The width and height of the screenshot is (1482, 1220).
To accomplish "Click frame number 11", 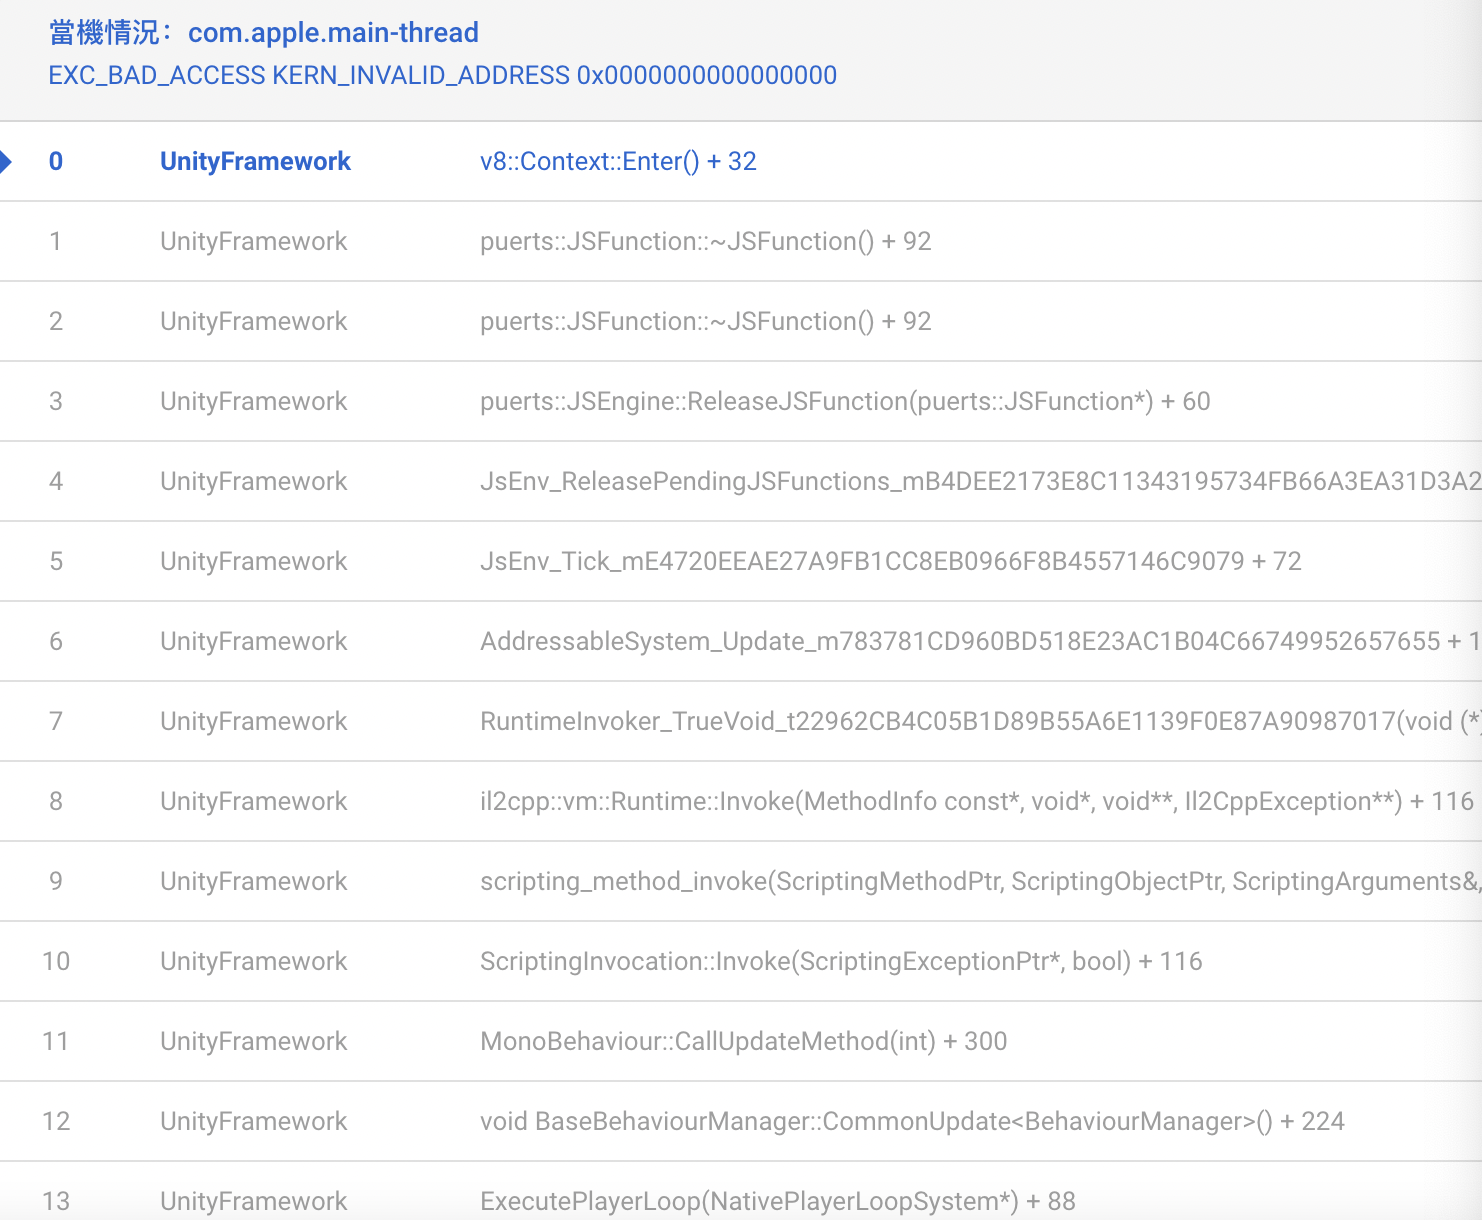I will tap(56, 1041).
